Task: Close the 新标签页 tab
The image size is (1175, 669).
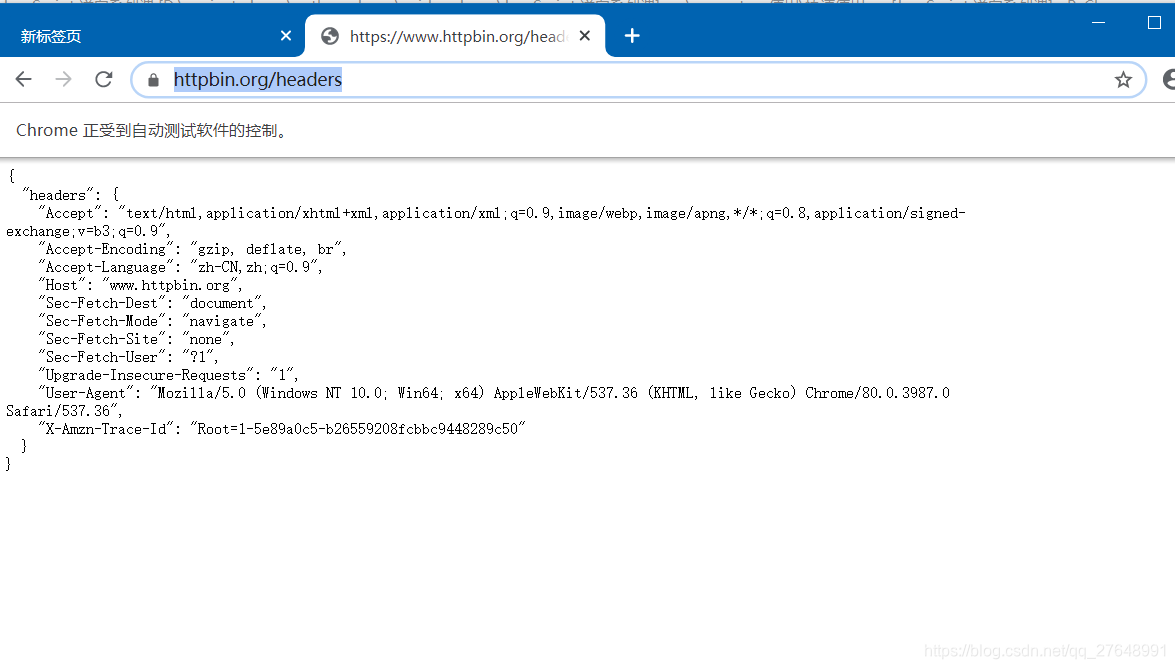Action: tap(286, 36)
